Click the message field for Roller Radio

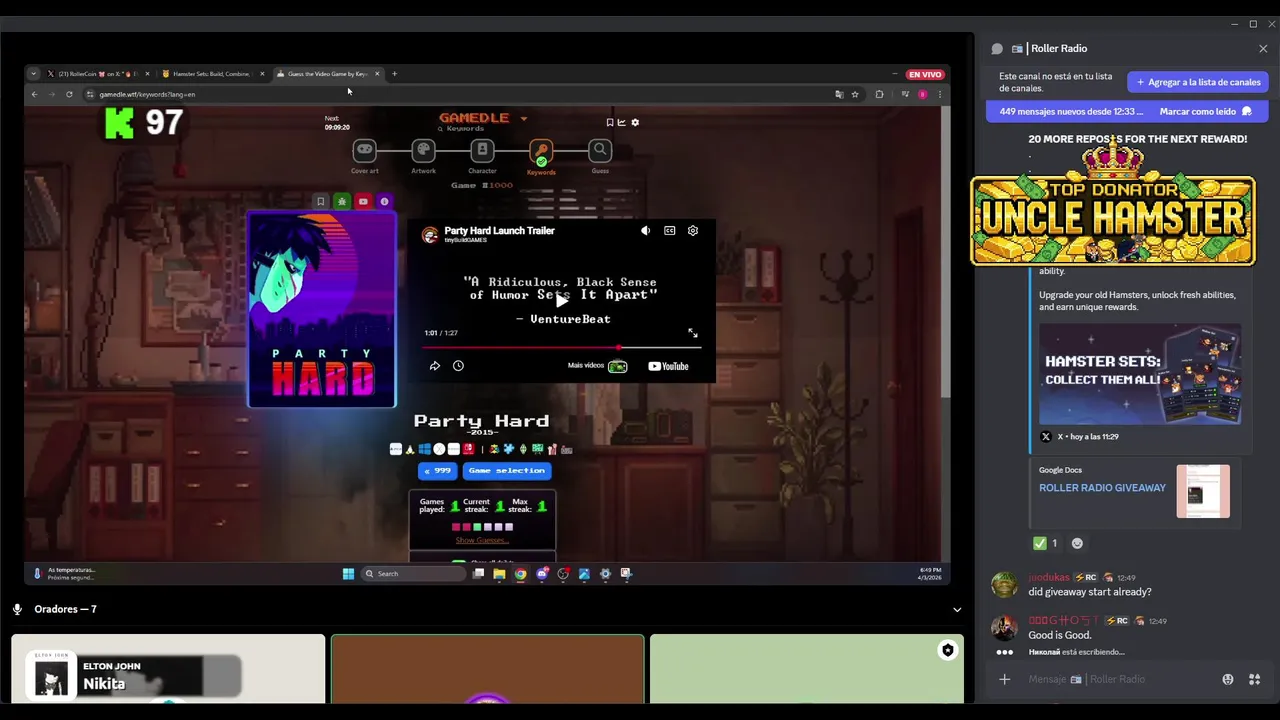pos(1120,679)
